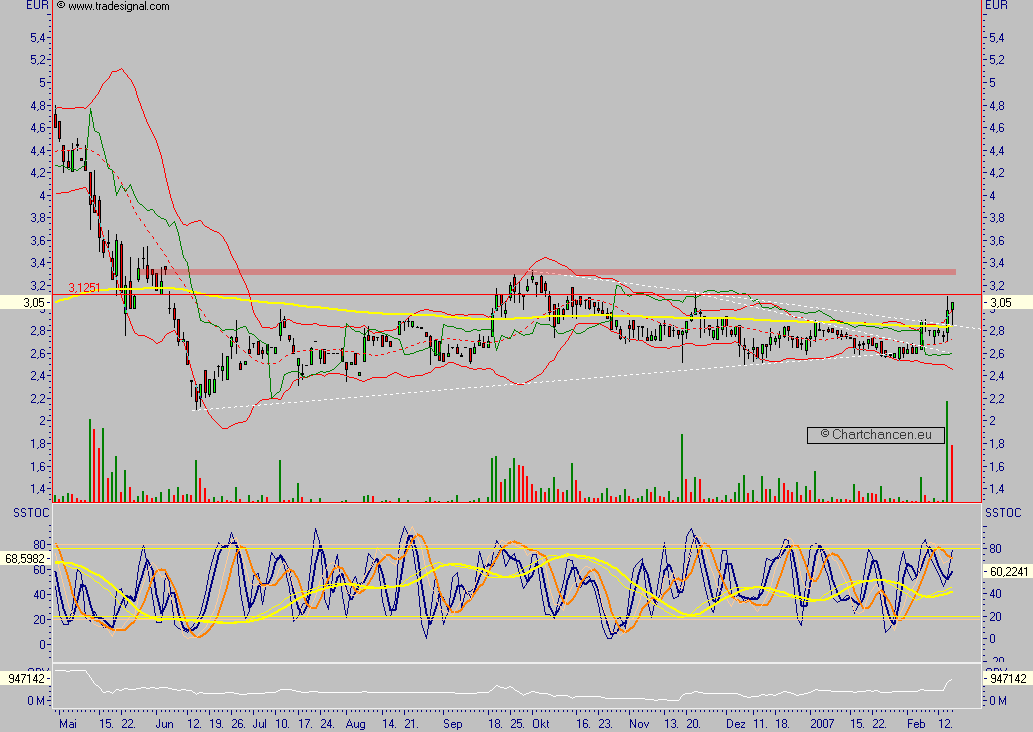This screenshot has height=732, width=1033.
Task: Select the Mai label on the time axis
Action: point(68,724)
